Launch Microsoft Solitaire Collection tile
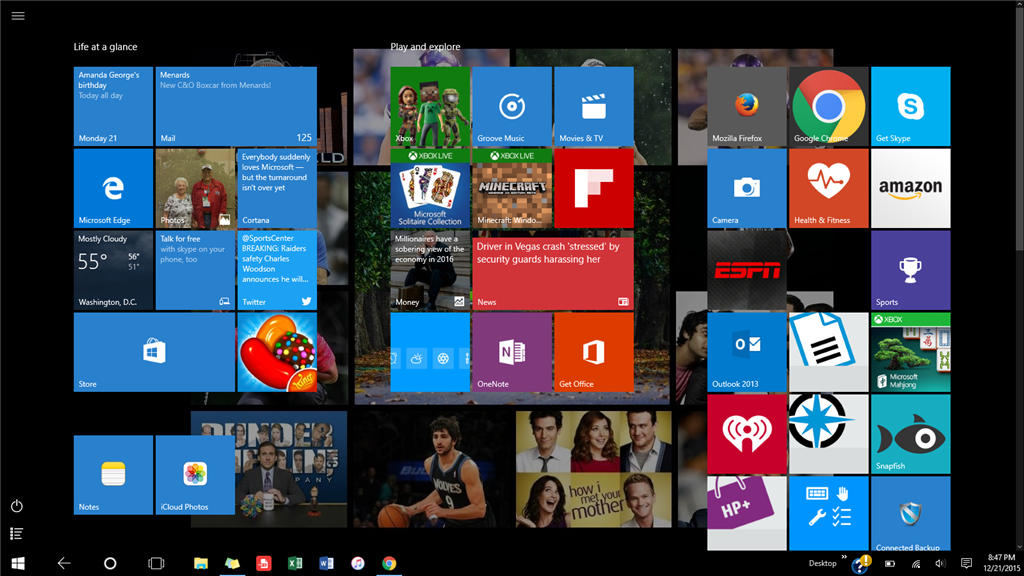Viewport: 1024px width, 576px height. tap(430, 188)
